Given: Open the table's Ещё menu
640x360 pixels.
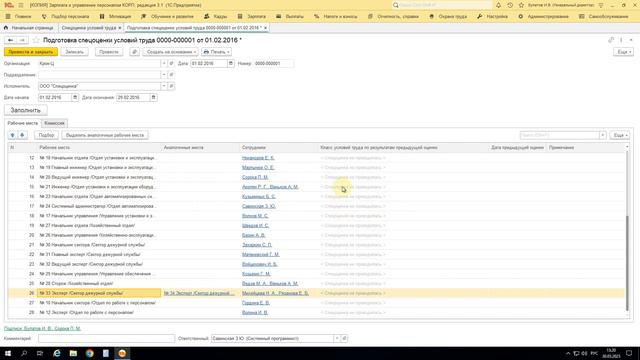Looking at the screenshot, I should pyautogui.click(x=620, y=135).
